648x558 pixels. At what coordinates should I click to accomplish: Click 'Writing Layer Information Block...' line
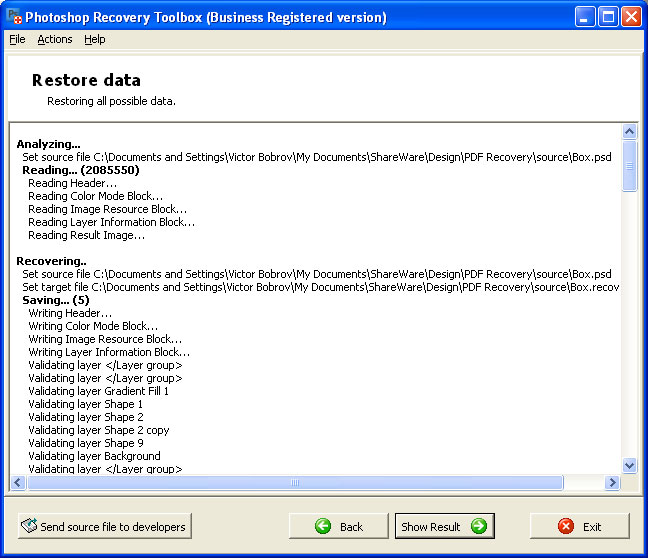point(109,352)
